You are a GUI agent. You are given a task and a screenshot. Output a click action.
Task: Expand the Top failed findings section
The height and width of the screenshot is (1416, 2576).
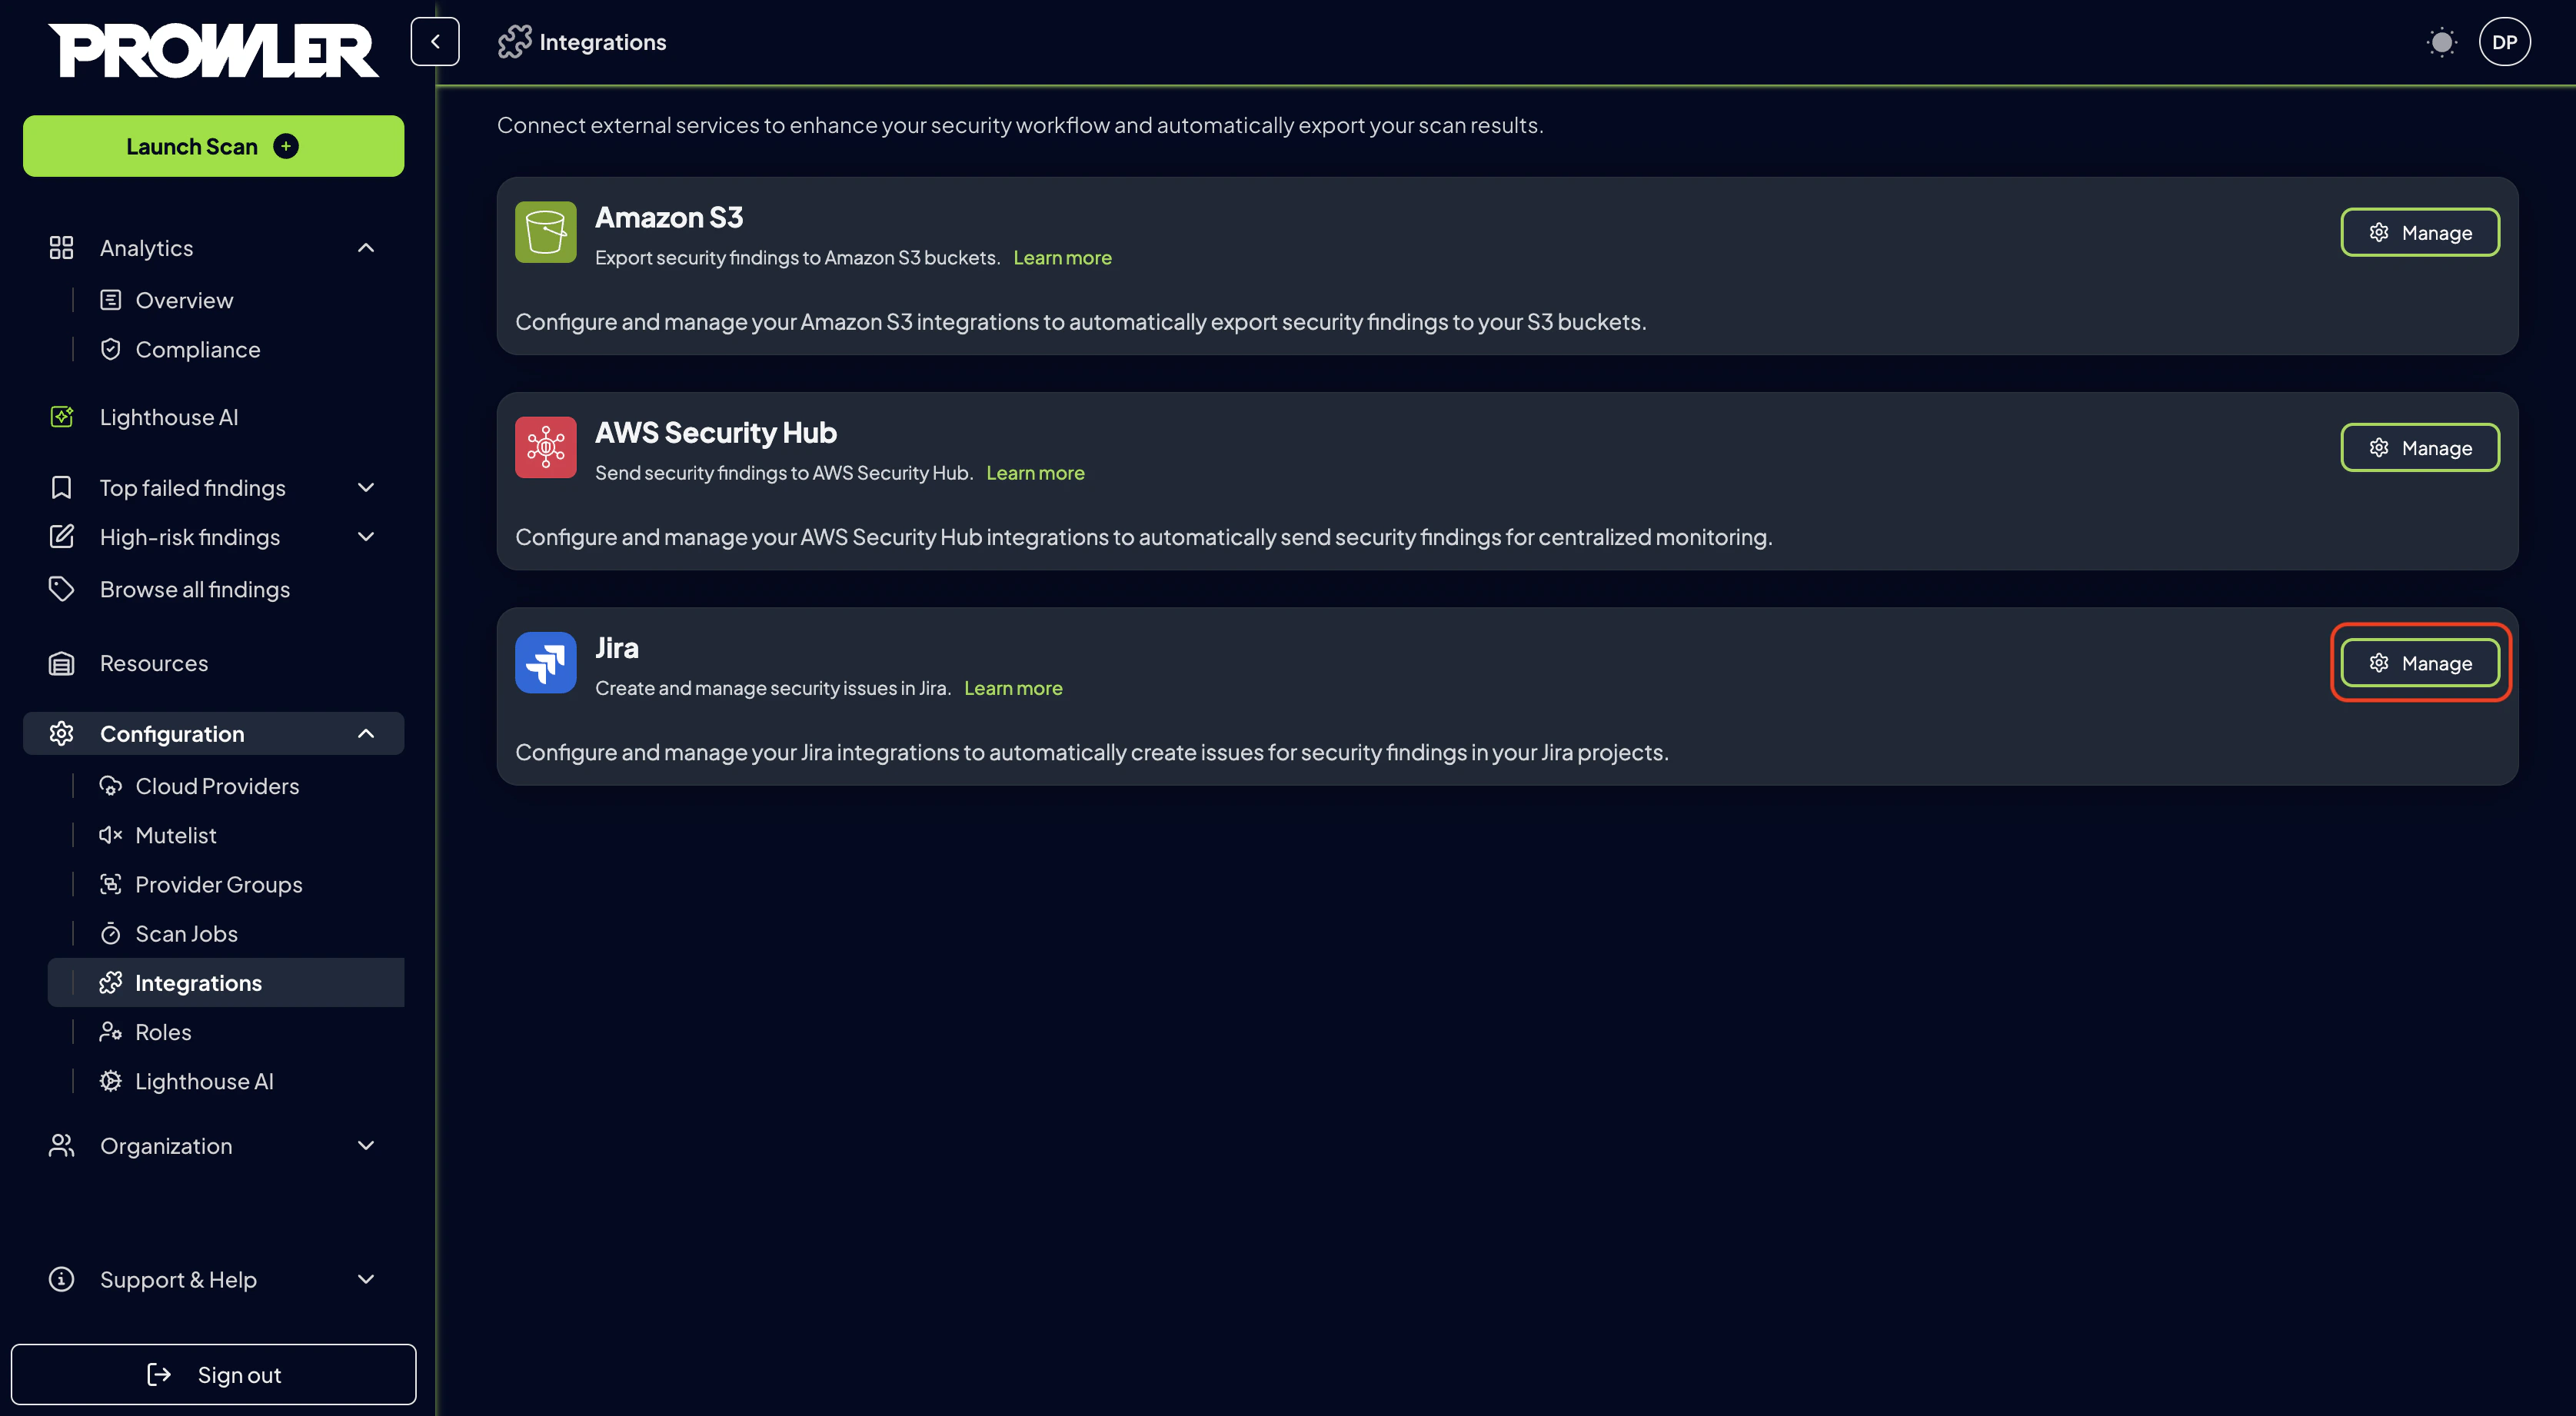365,487
